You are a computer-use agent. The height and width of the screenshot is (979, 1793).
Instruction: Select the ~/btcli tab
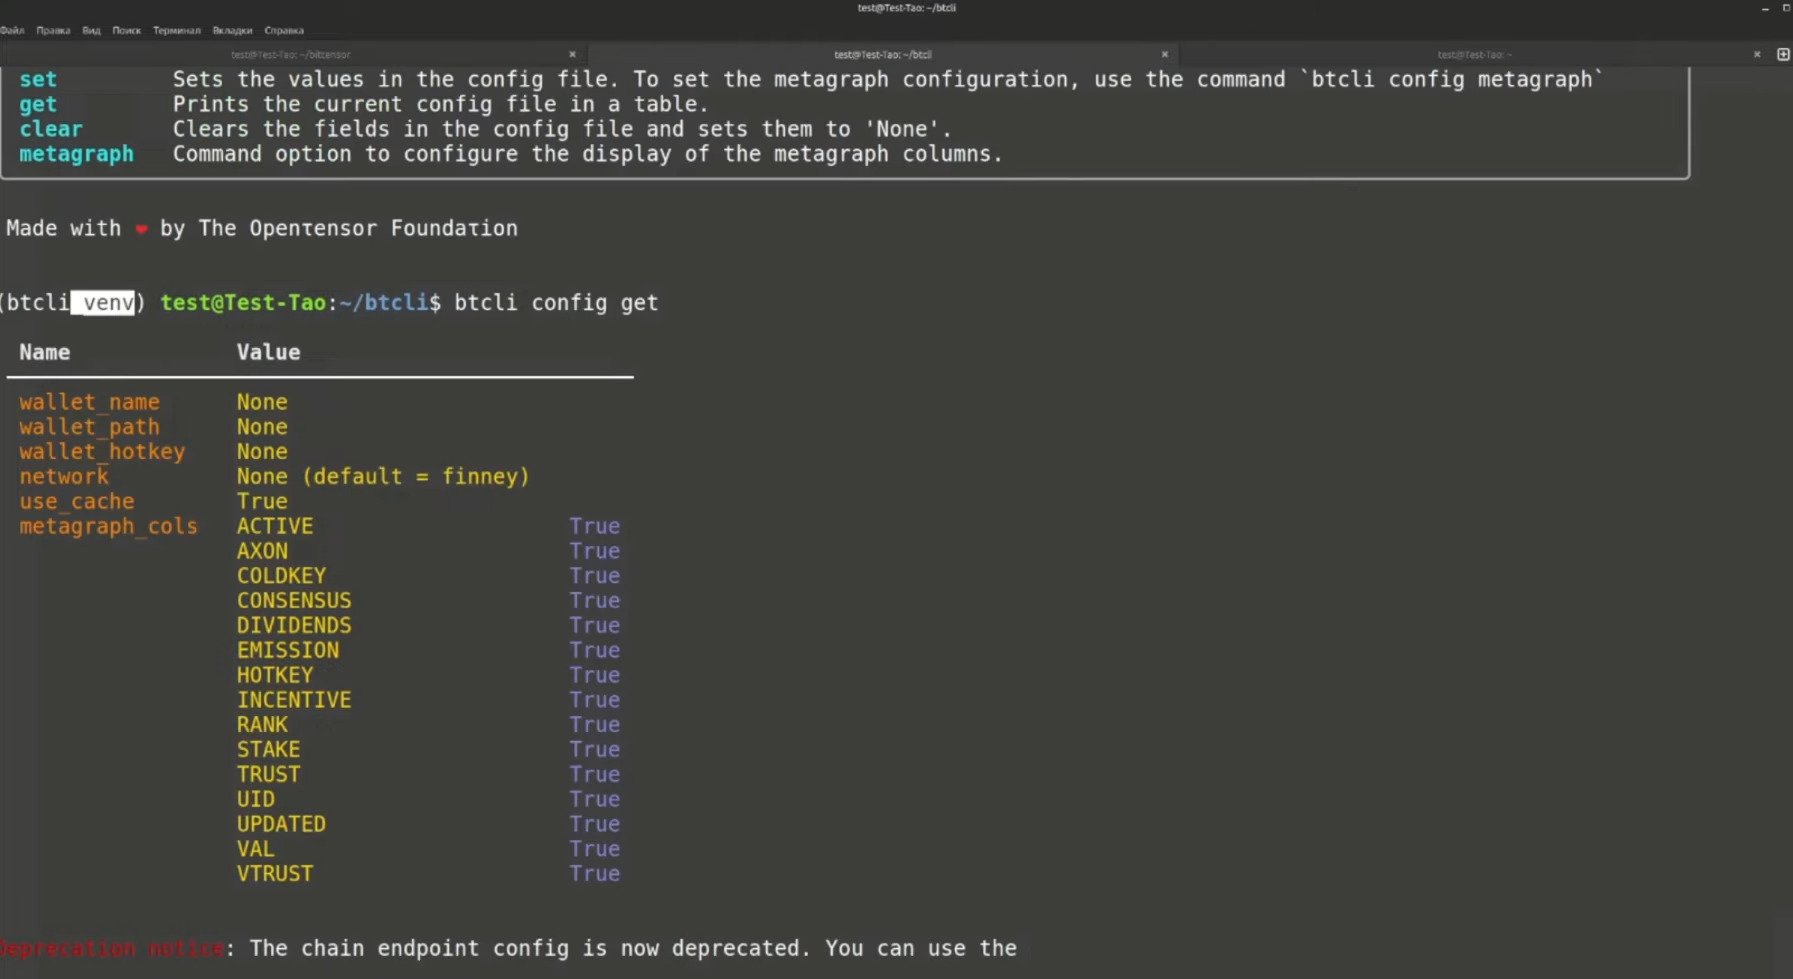click(x=882, y=54)
